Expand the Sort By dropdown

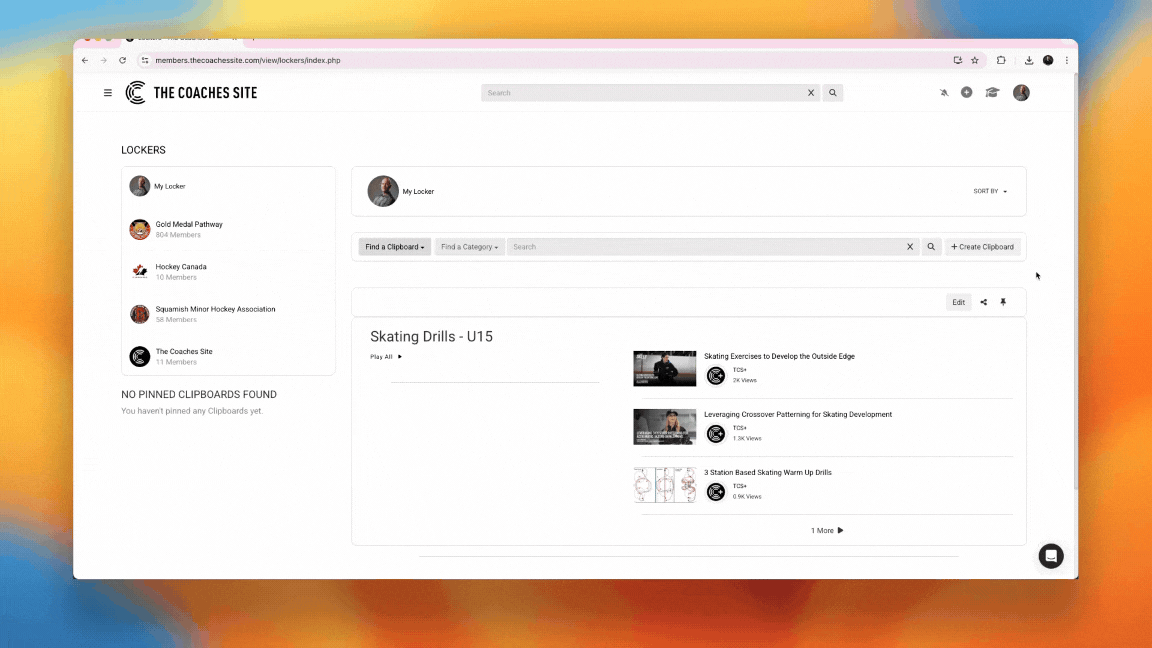point(990,191)
